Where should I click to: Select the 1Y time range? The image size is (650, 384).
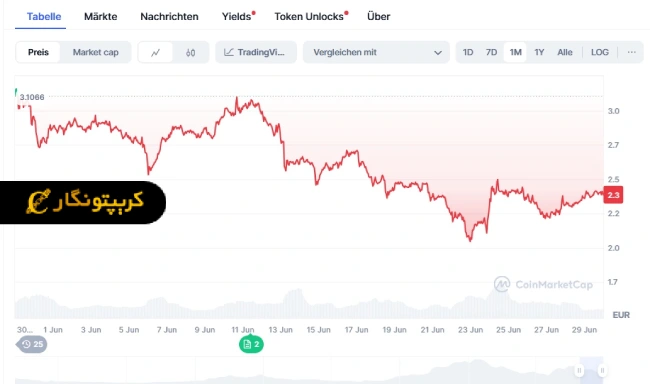point(539,52)
